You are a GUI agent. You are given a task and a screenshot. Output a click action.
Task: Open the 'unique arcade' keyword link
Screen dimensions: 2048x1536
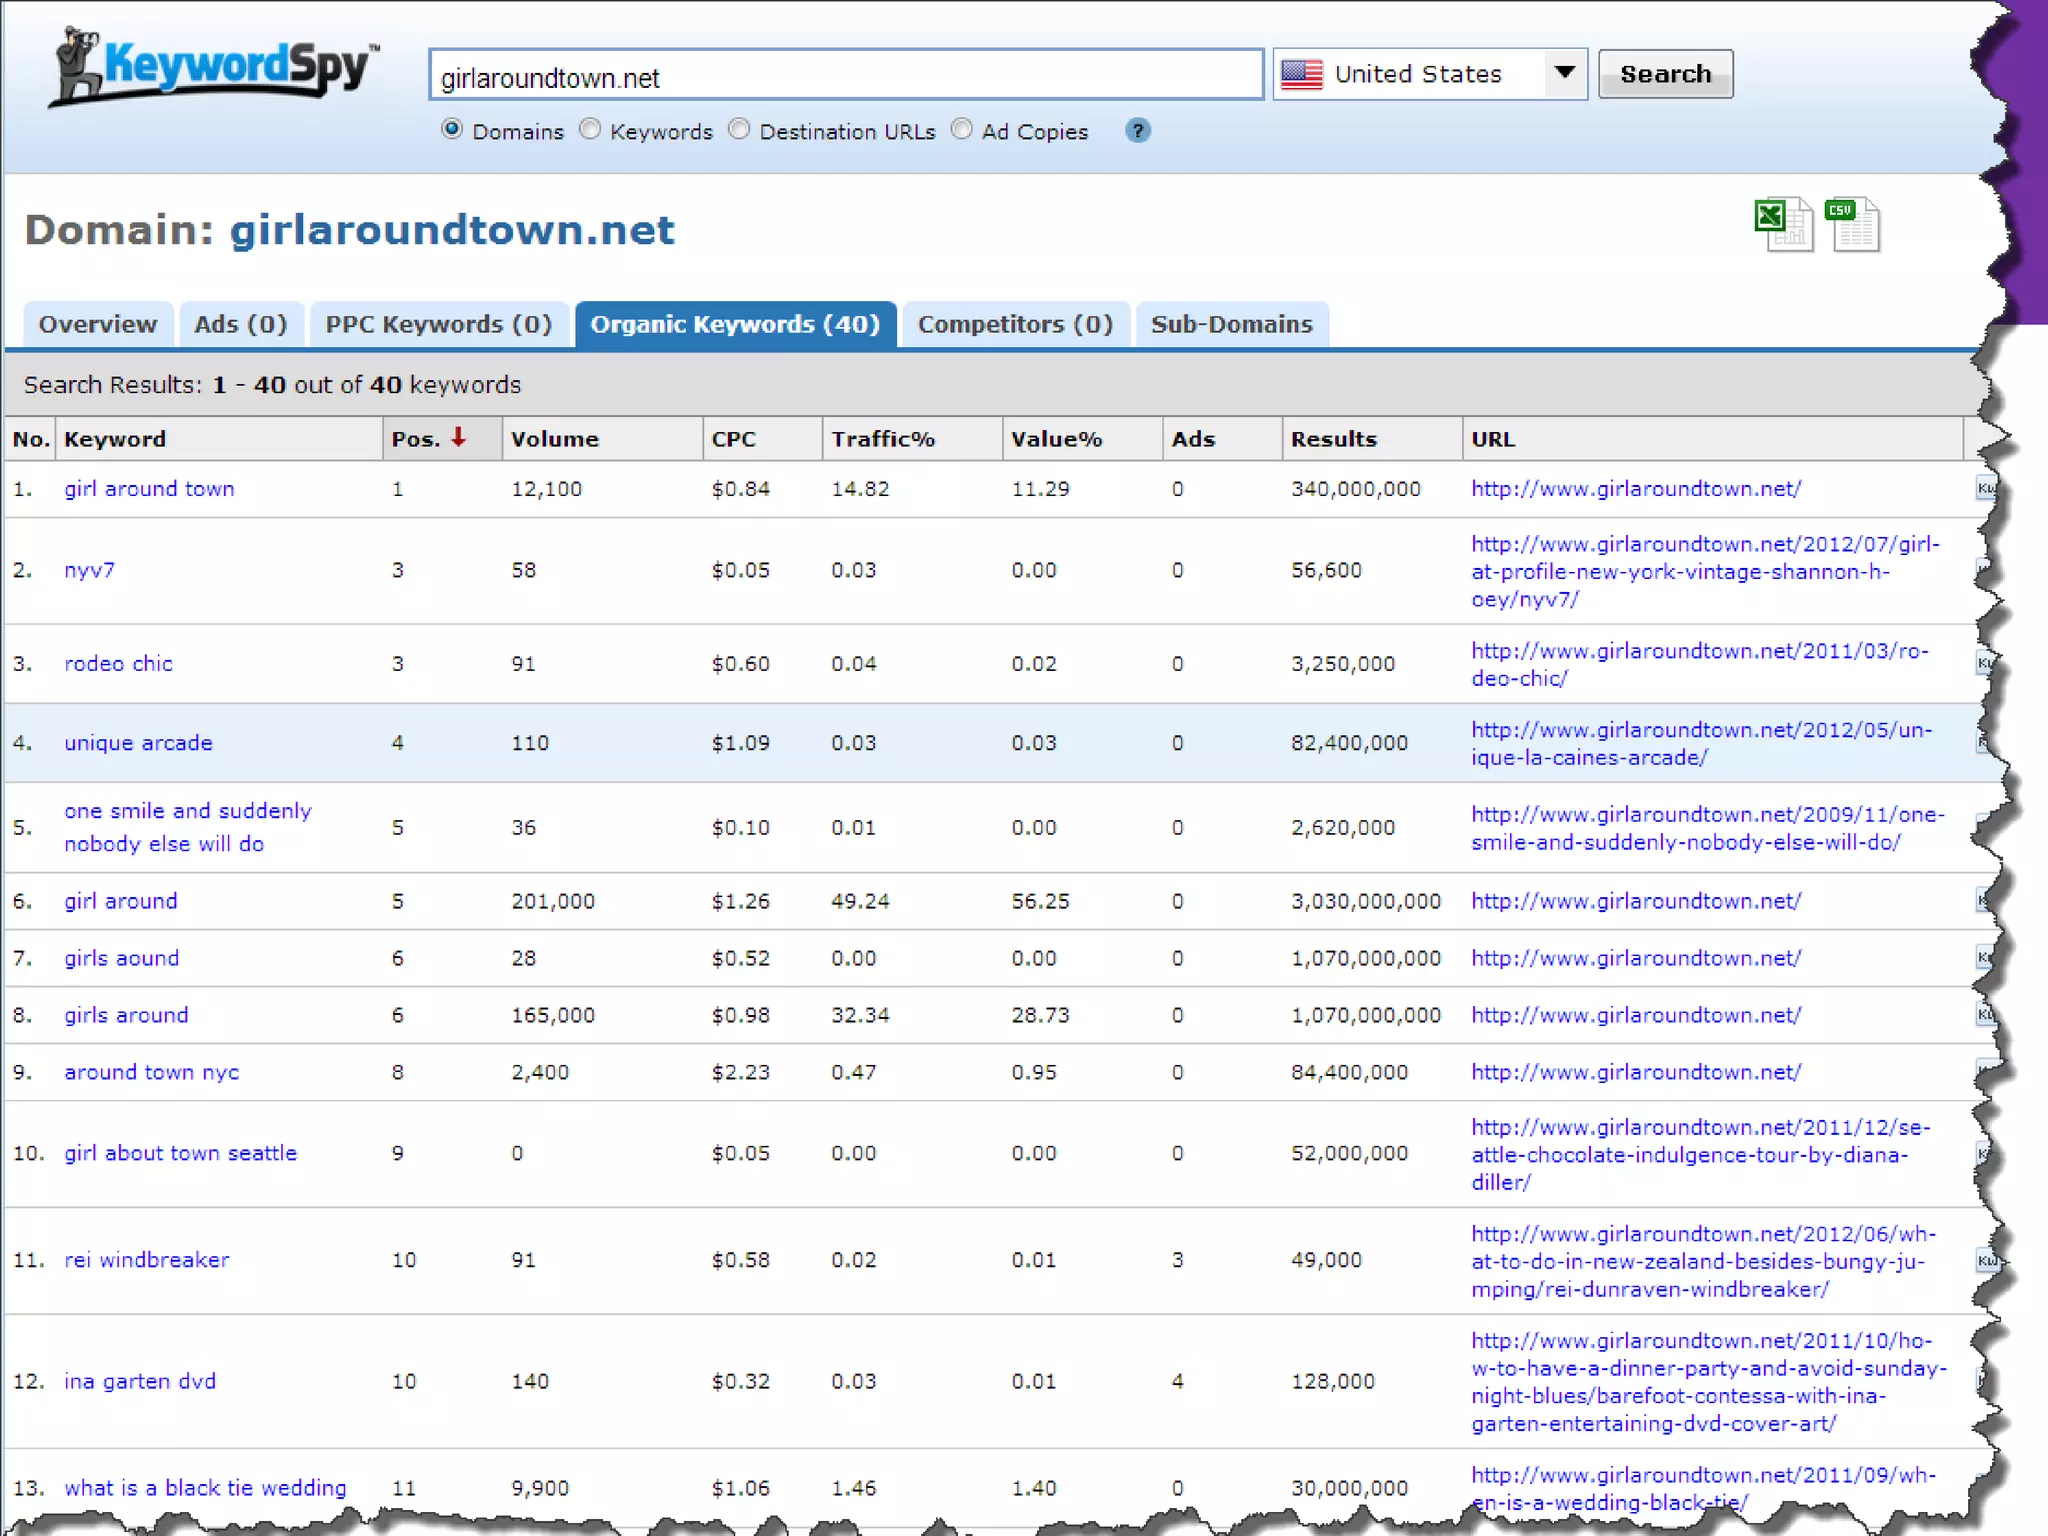point(139,743)
